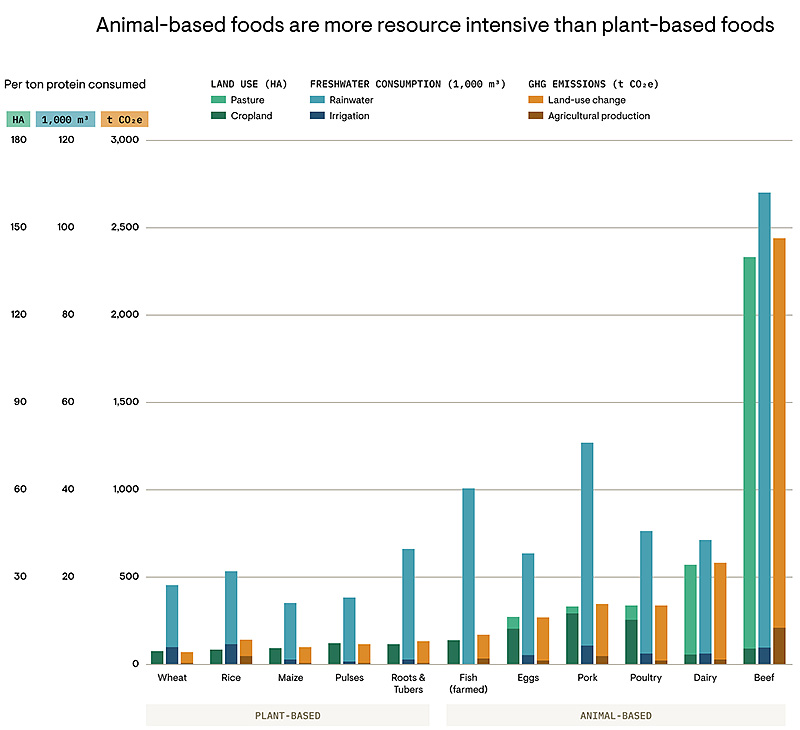The height and width of the screenshot is (730, 800).
Task: Click the Land-use change legend swatch
Action: tap(535, 100)
